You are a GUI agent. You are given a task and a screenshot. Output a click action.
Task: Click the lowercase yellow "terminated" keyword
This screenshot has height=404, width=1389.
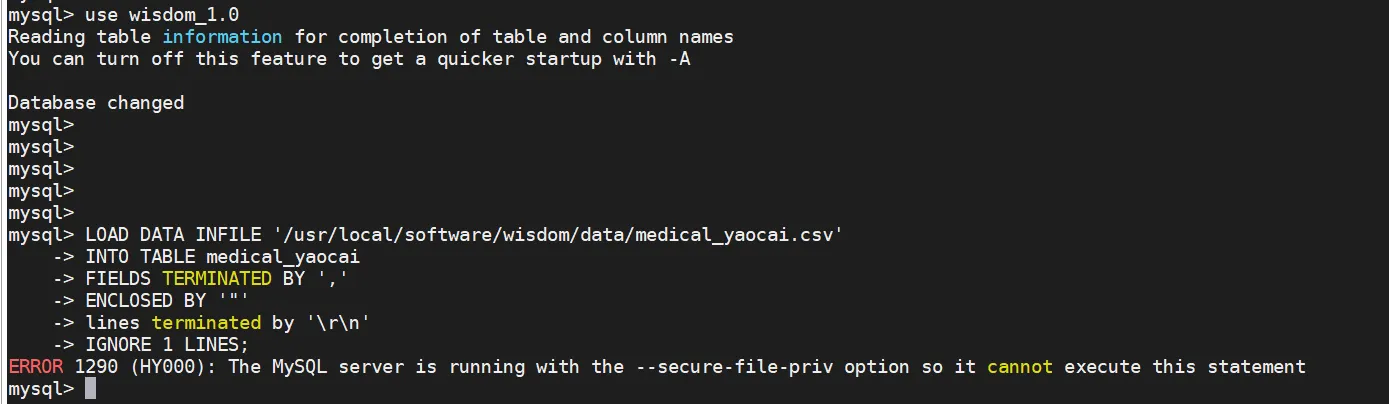click(x=206, y=323)
